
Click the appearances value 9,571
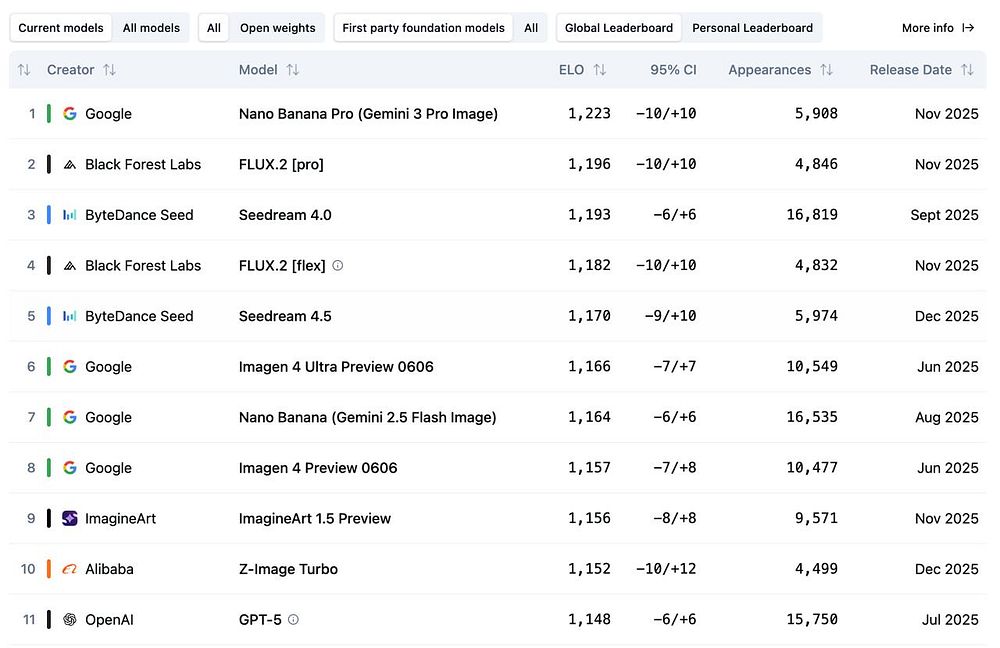816,518
